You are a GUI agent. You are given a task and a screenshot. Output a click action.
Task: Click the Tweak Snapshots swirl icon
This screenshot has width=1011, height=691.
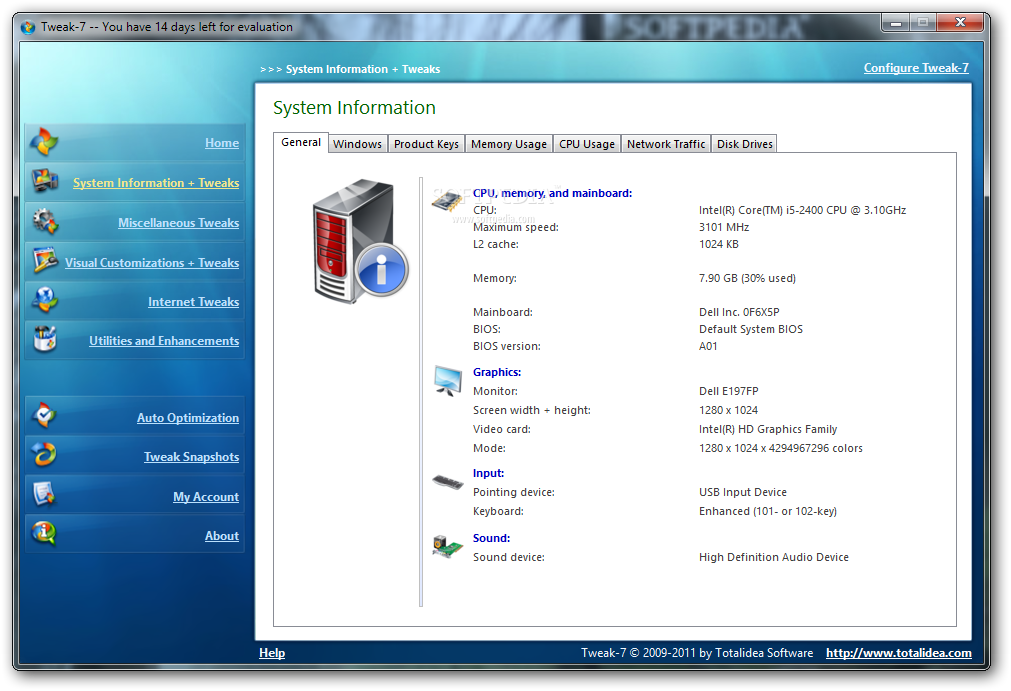coord(44,456)
